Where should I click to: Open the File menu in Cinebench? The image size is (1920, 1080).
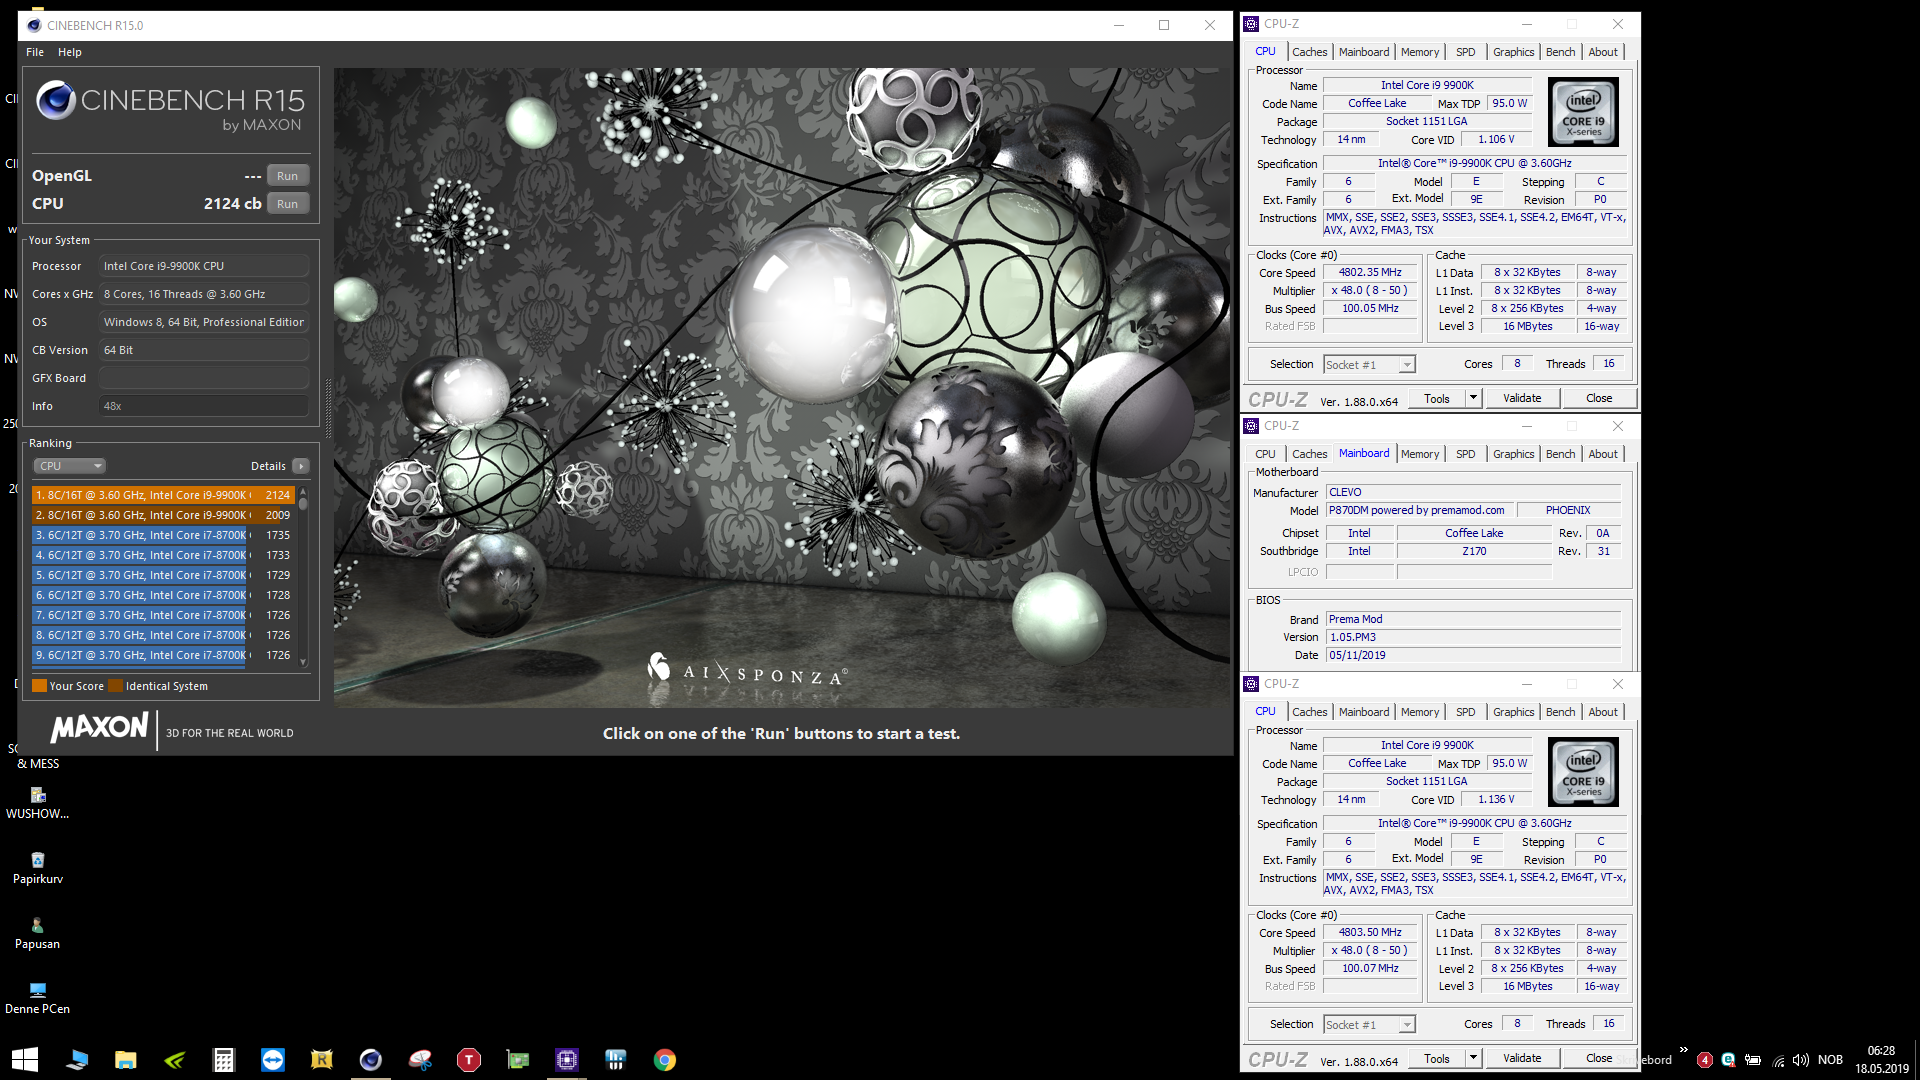point(35,52)
